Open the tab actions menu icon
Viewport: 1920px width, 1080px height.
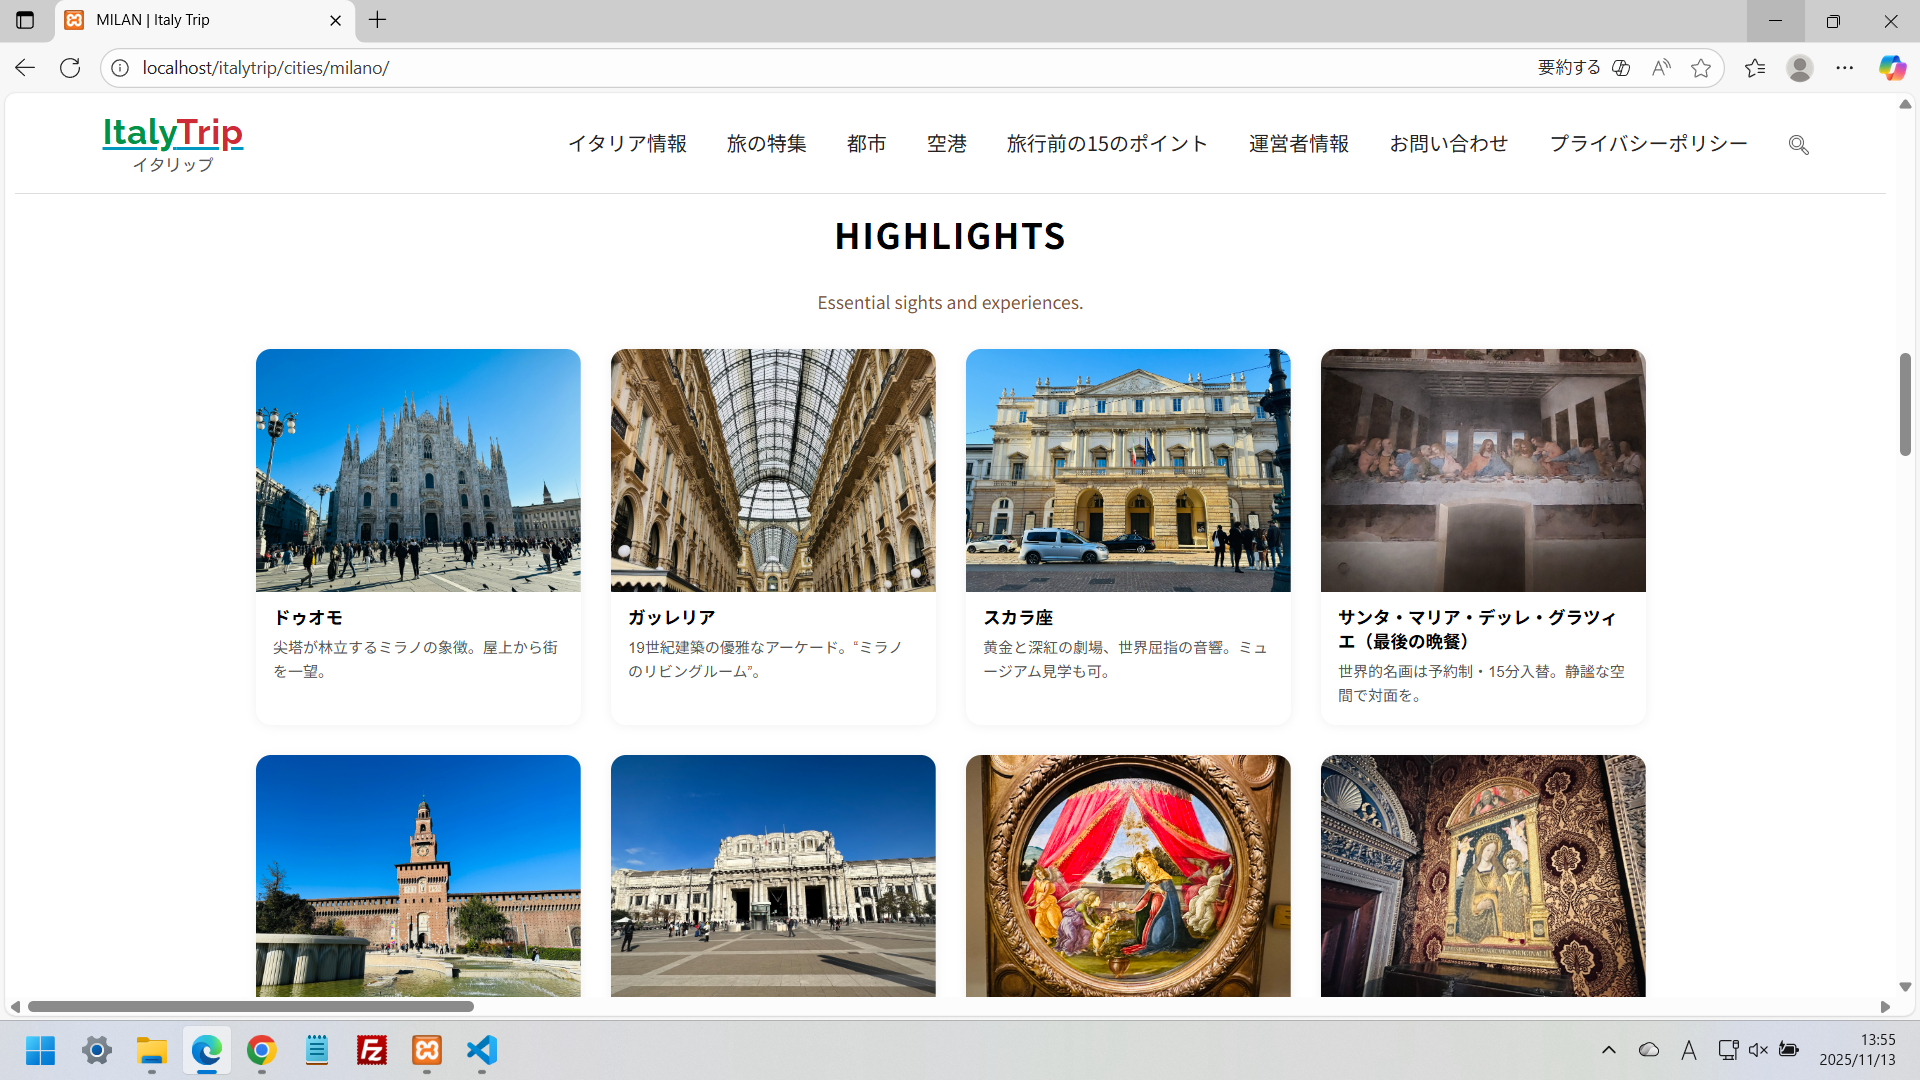(25, 20)
